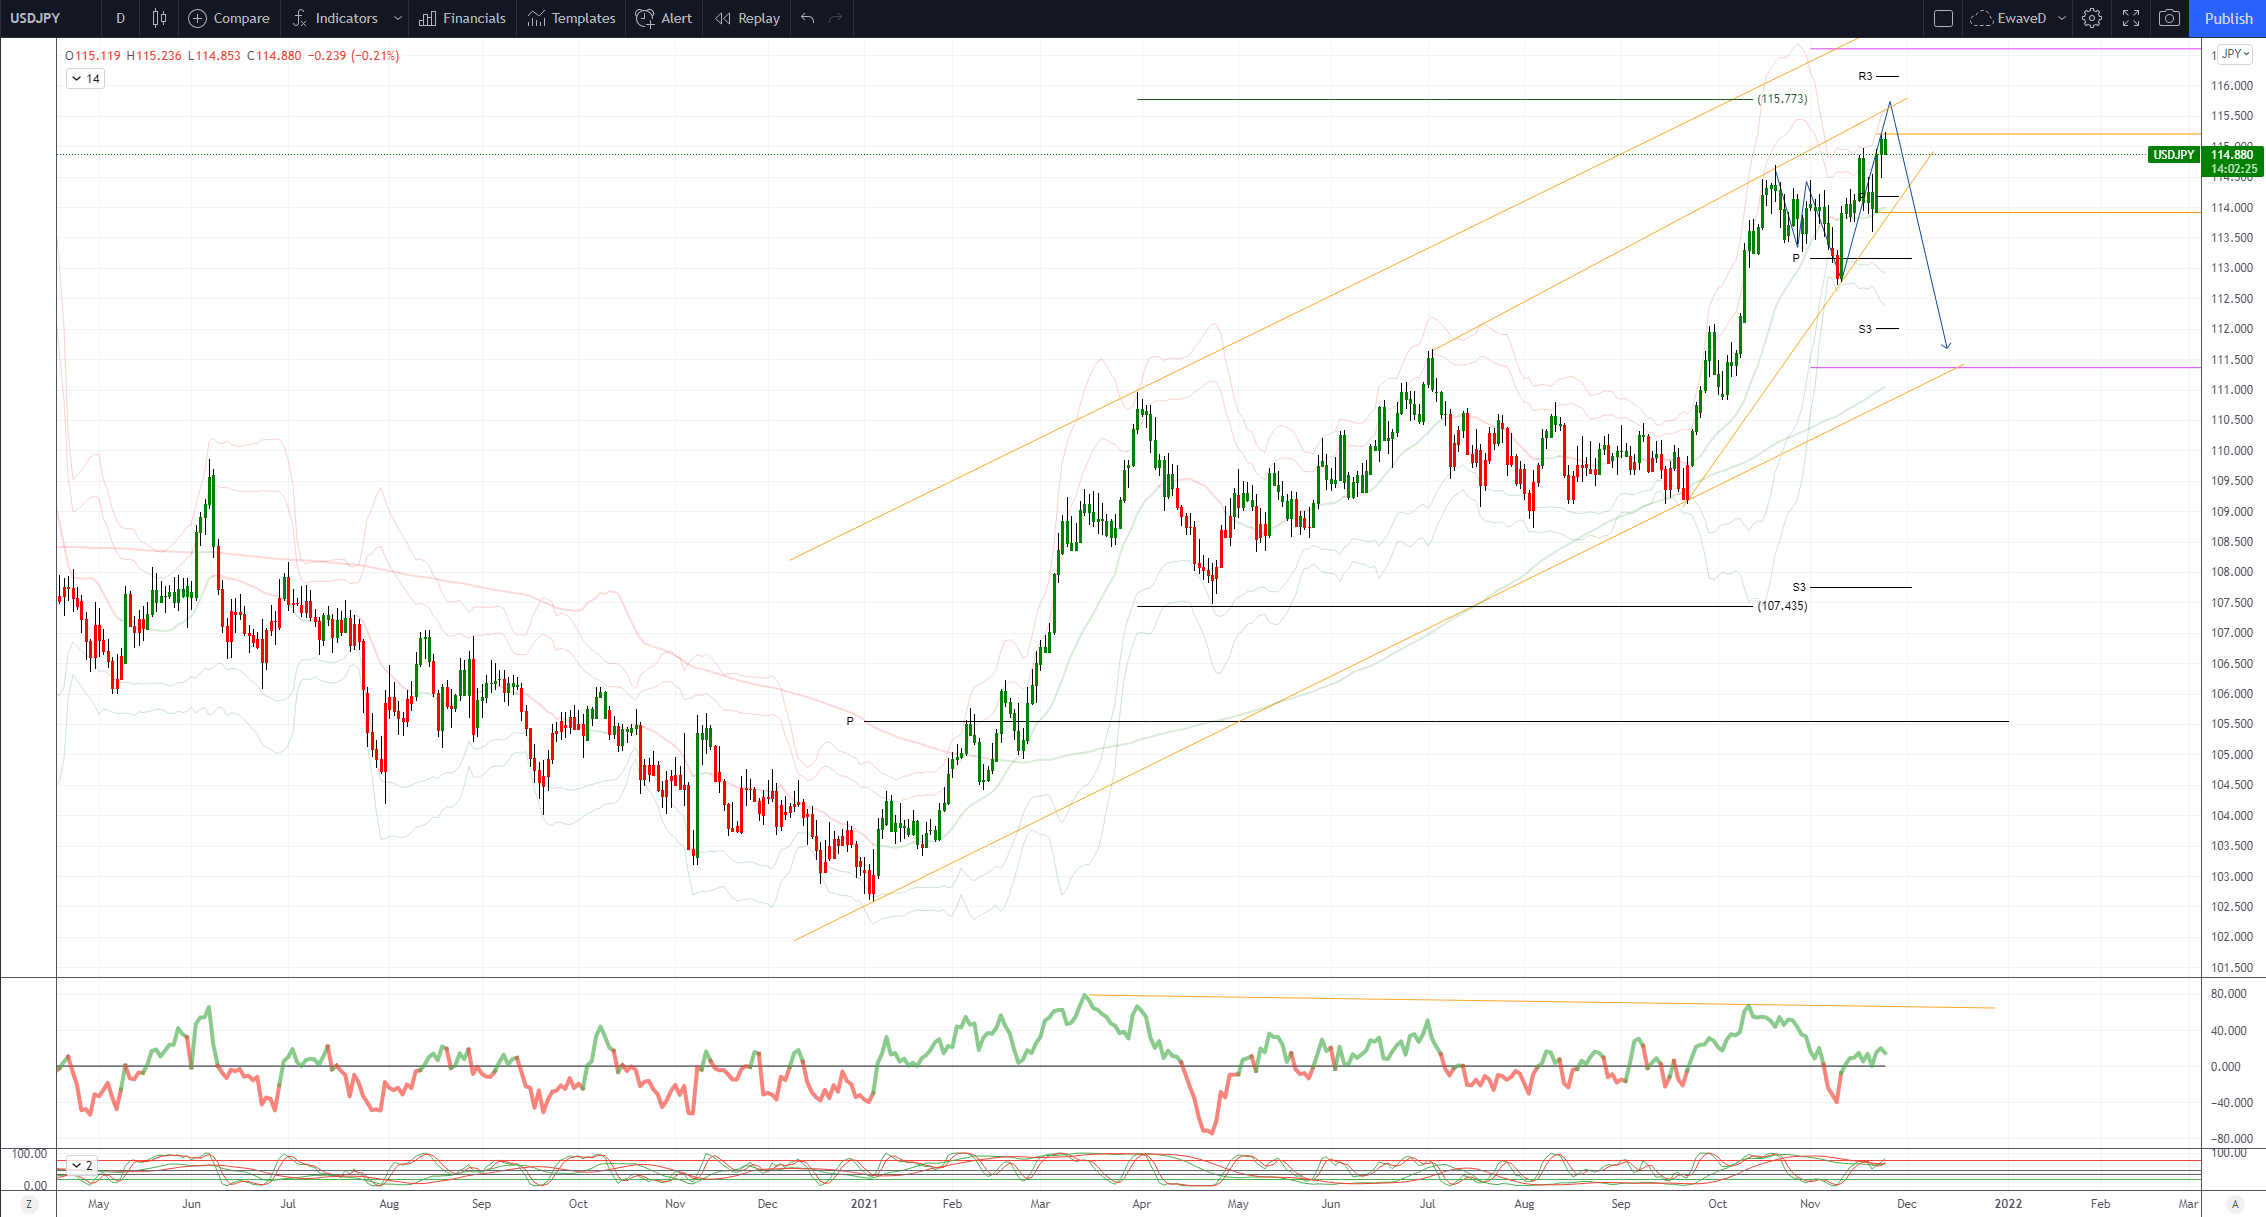2266x1217 pixels.
Task: Click the 80.000 oscillator scale label
Action: (2231, 993)
